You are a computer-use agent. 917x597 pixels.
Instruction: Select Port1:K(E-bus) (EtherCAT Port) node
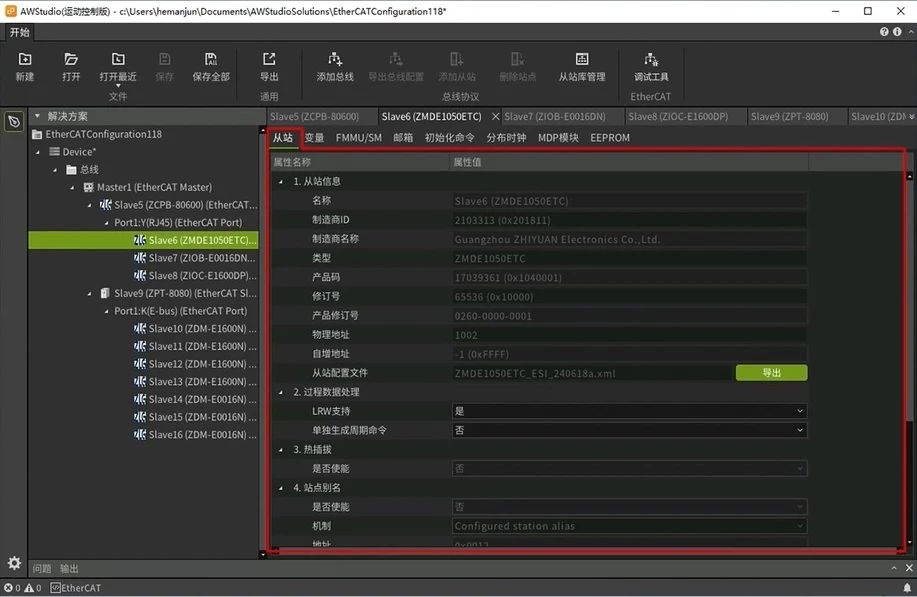[180, 311]
